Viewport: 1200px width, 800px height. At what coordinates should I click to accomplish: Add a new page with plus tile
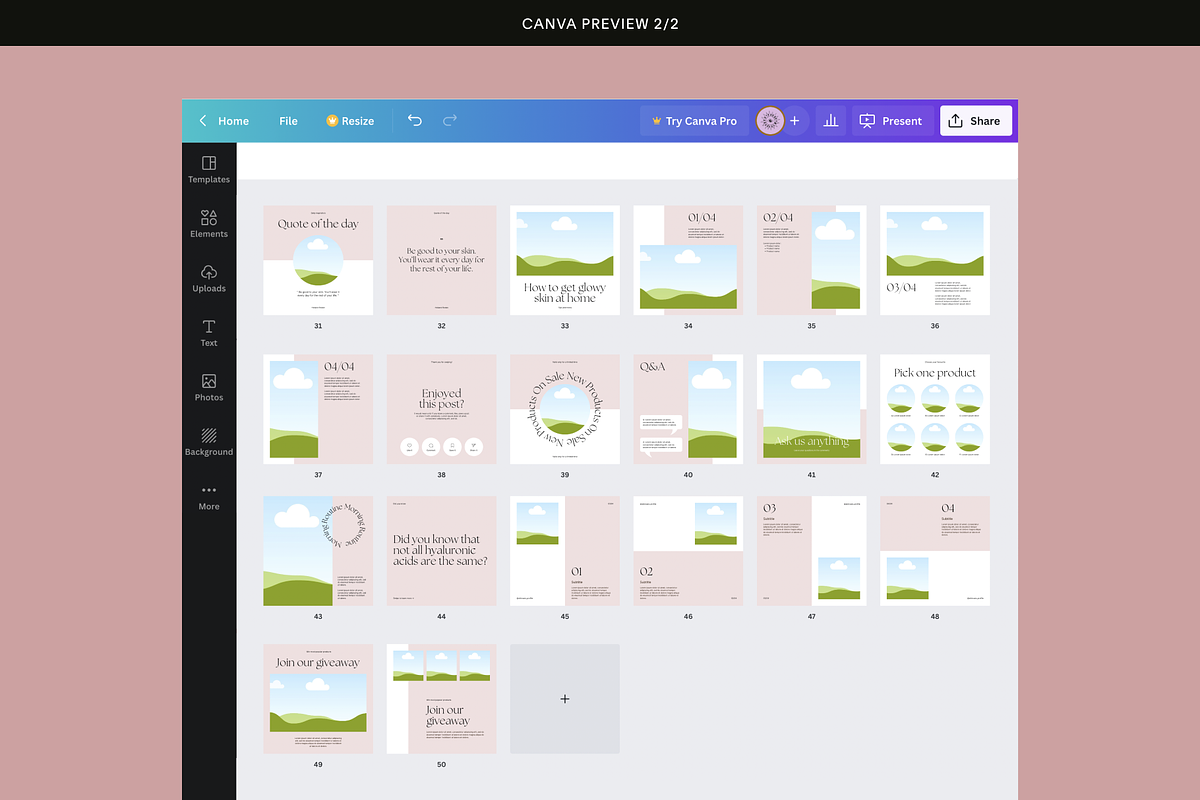point(565,699)
